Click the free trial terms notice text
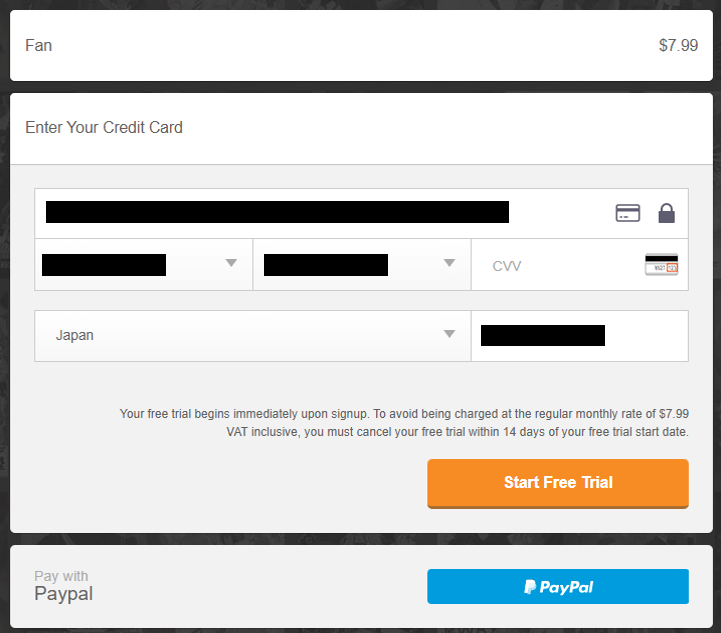Image resolution: width=721 pixels, height=633 pixels. coord(404,423)
